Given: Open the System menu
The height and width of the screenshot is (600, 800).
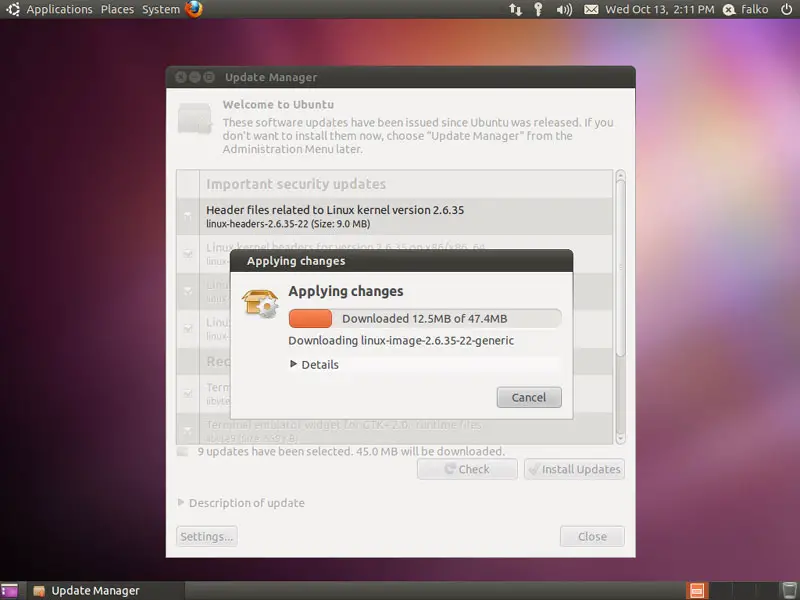Looking at the screenshot, I should click(x=161, y=9).
